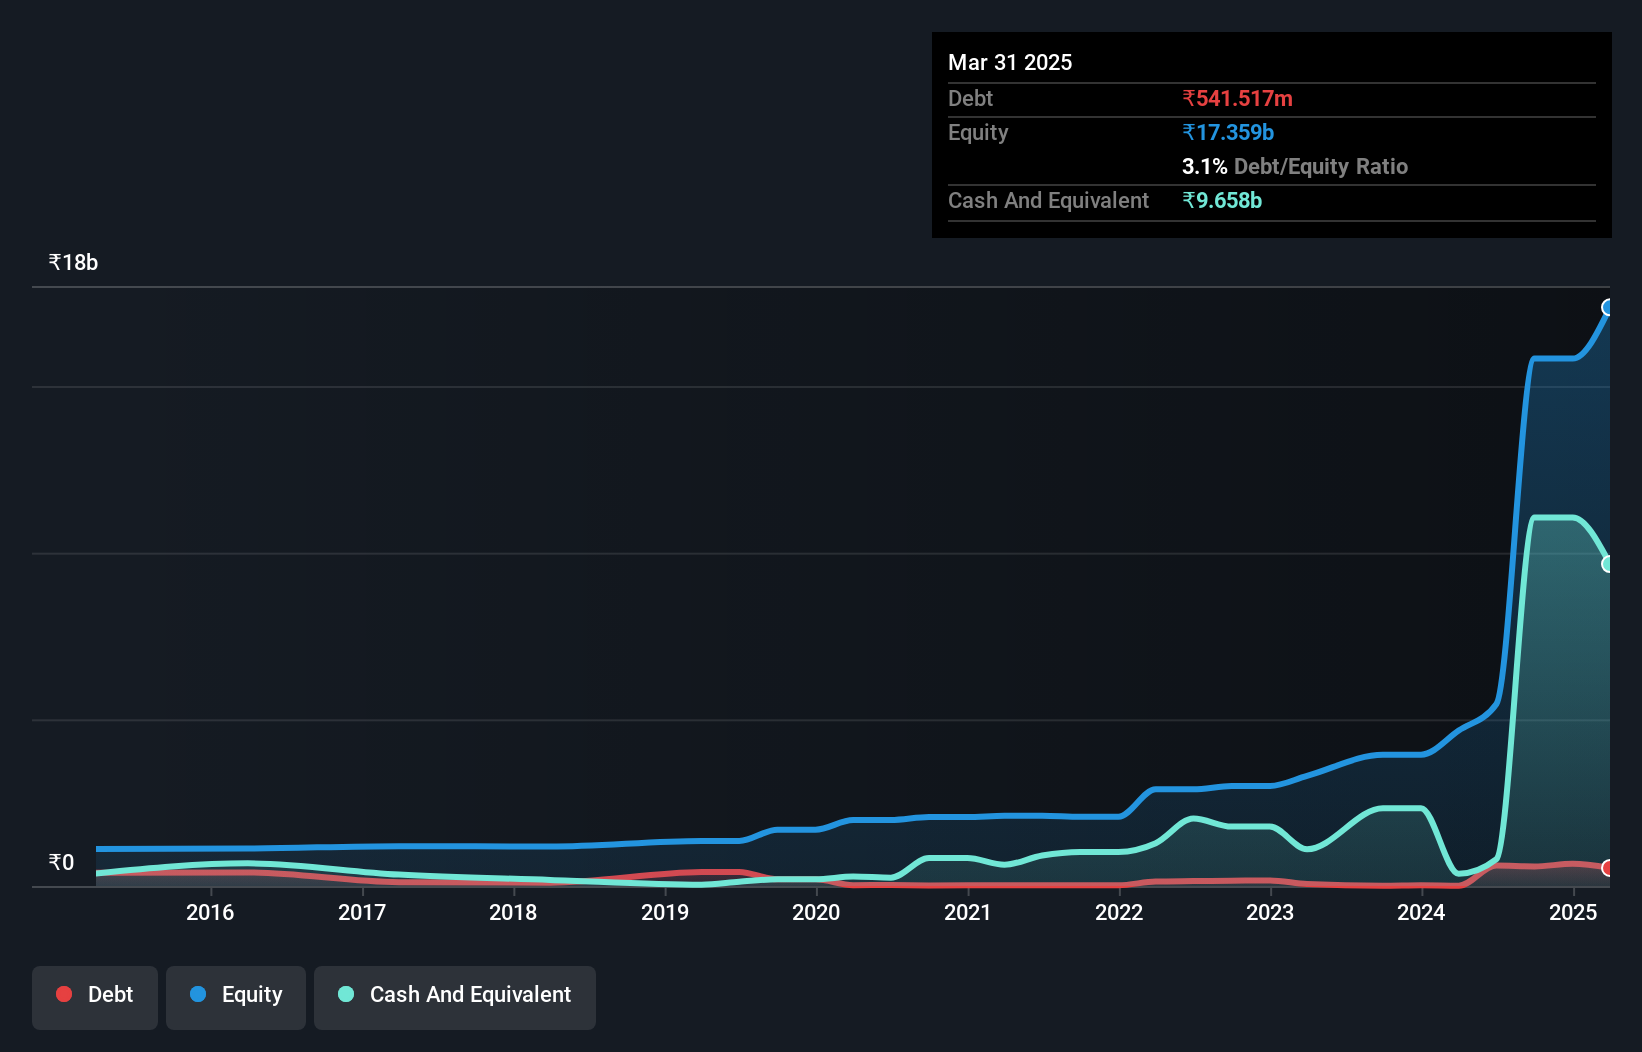This screenshot has width=1642, height=1052.
Task: Click the Debt row label in tooltip
Action: [x=970, y=98]
